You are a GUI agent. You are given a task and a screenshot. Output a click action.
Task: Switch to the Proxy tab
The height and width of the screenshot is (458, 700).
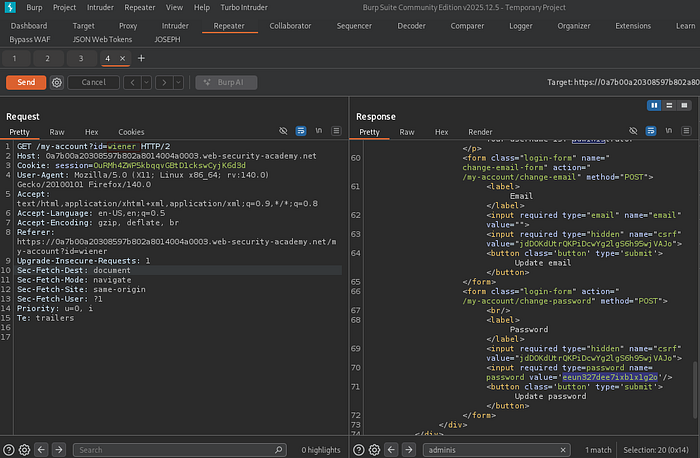(x=128, y=26)
